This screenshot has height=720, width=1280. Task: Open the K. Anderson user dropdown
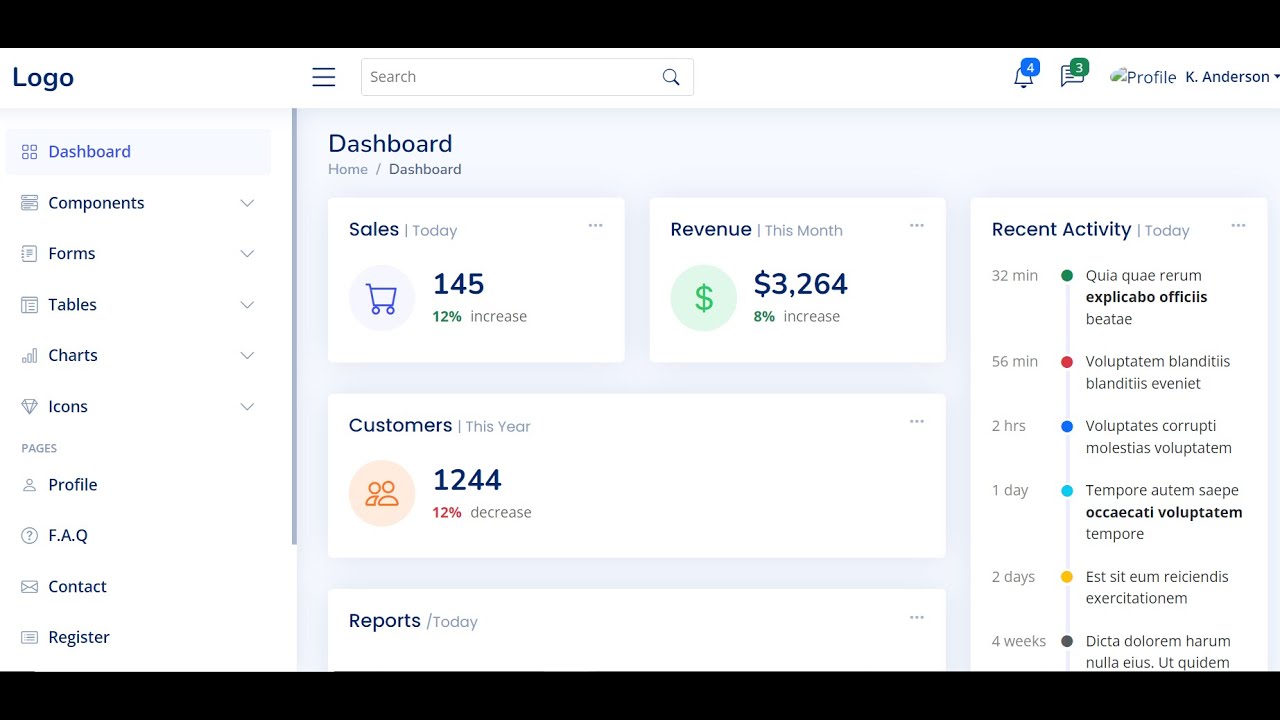1232,77
